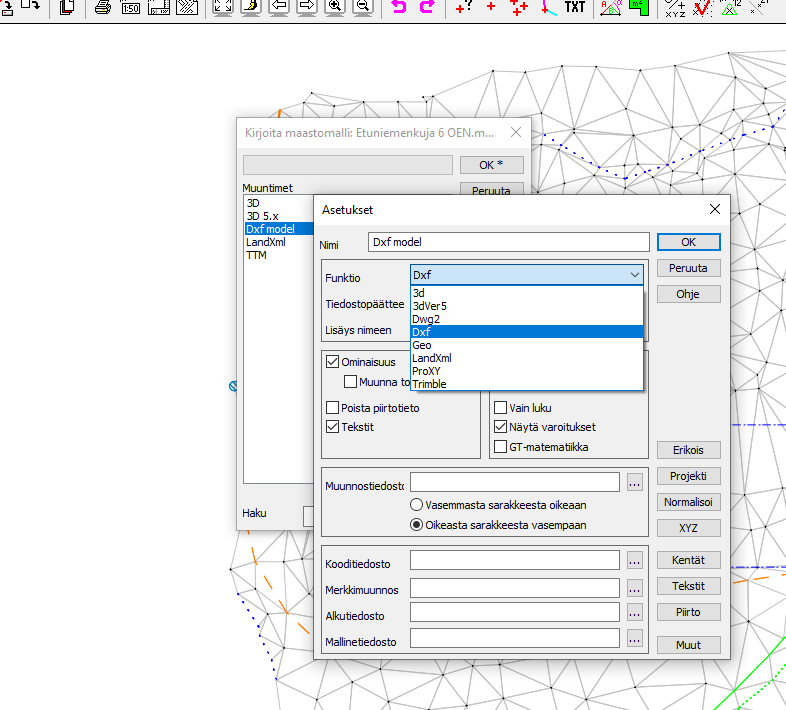Enable the Vain luku checkbox
Image resolution: width=786 pixels, height=710 pixels.
click(x=500, y=407)
